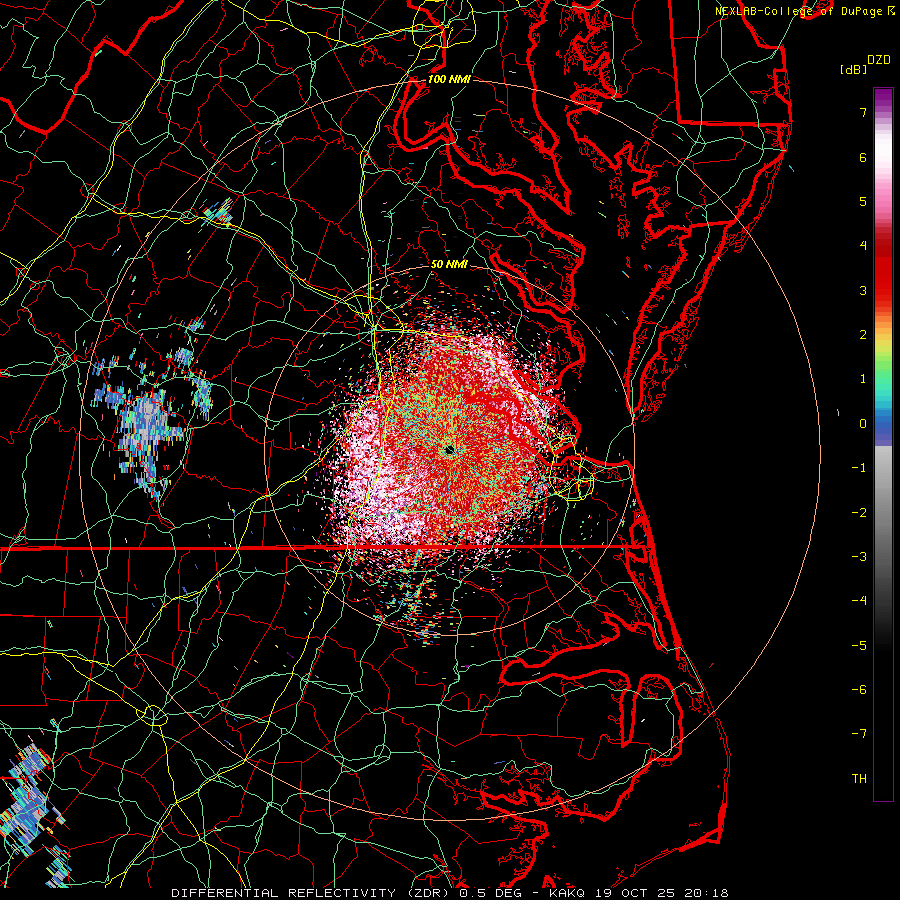Click the 2 value on color scale

tap(863, 335)
